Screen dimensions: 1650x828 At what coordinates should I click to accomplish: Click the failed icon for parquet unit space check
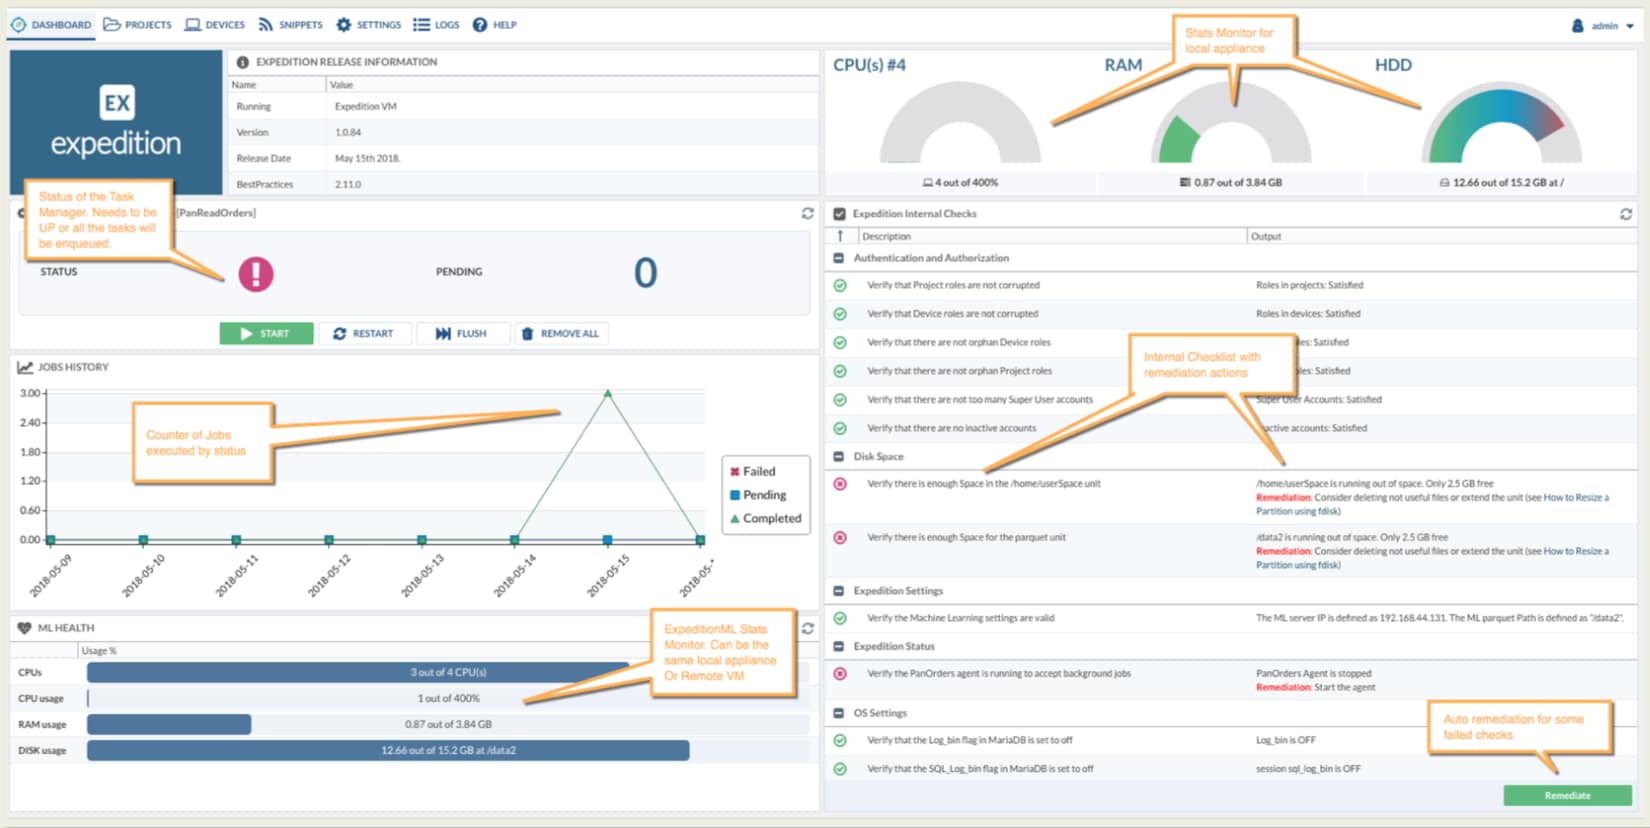coord(840,538)
